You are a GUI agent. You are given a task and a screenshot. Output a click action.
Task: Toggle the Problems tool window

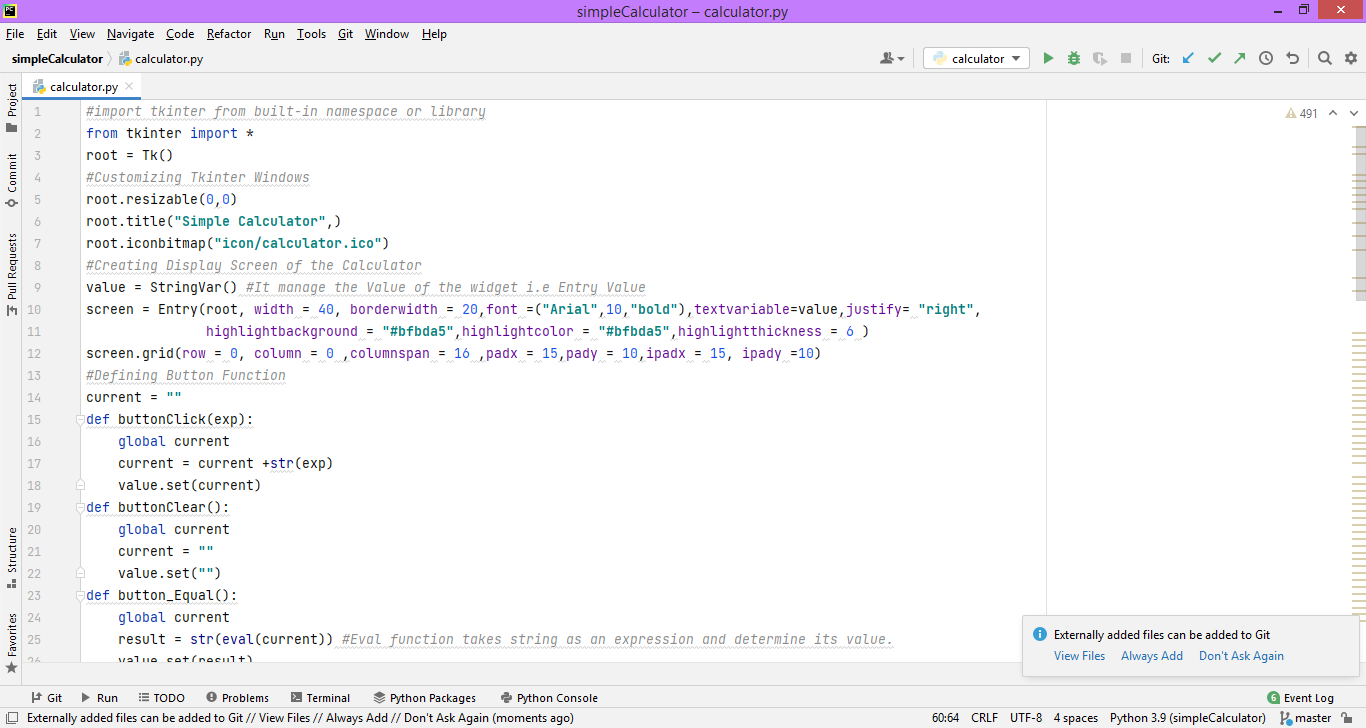[237, 697]
